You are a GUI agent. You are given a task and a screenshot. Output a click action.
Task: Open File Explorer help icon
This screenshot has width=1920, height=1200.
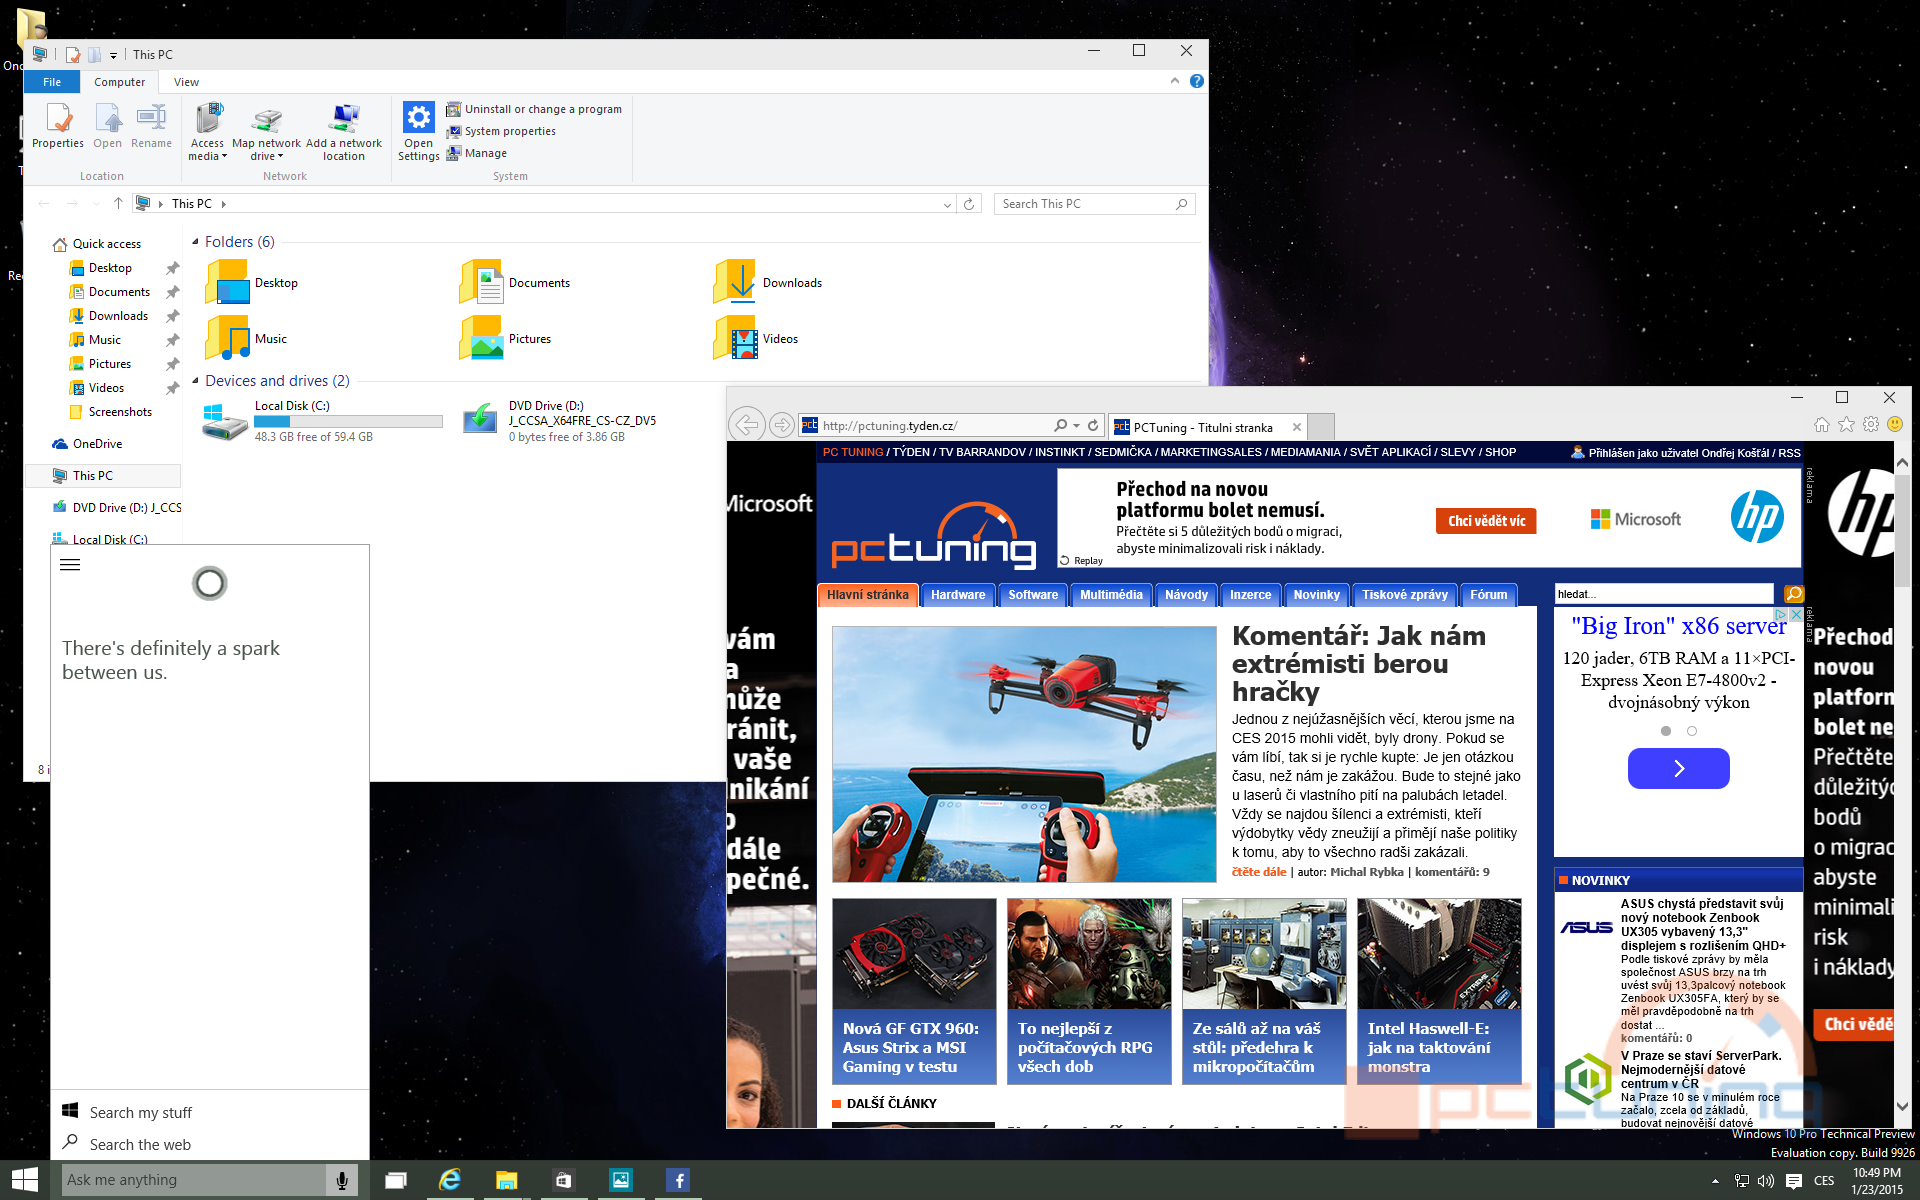click(1197, 81)
